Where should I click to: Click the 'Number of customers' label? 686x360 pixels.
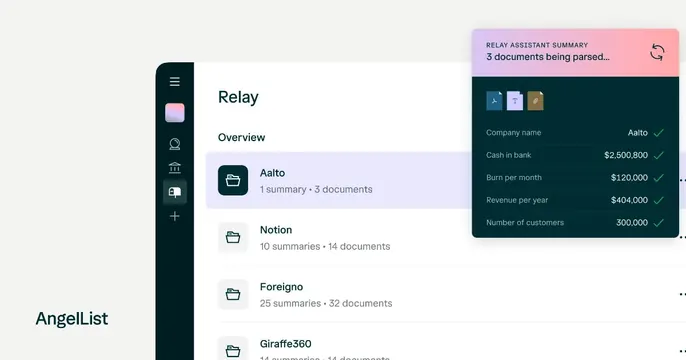click(525, 223)
